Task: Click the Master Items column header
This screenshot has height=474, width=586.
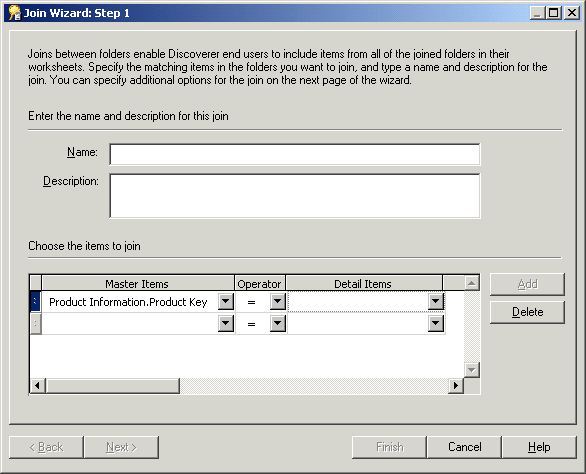Action: click(138, 284)
